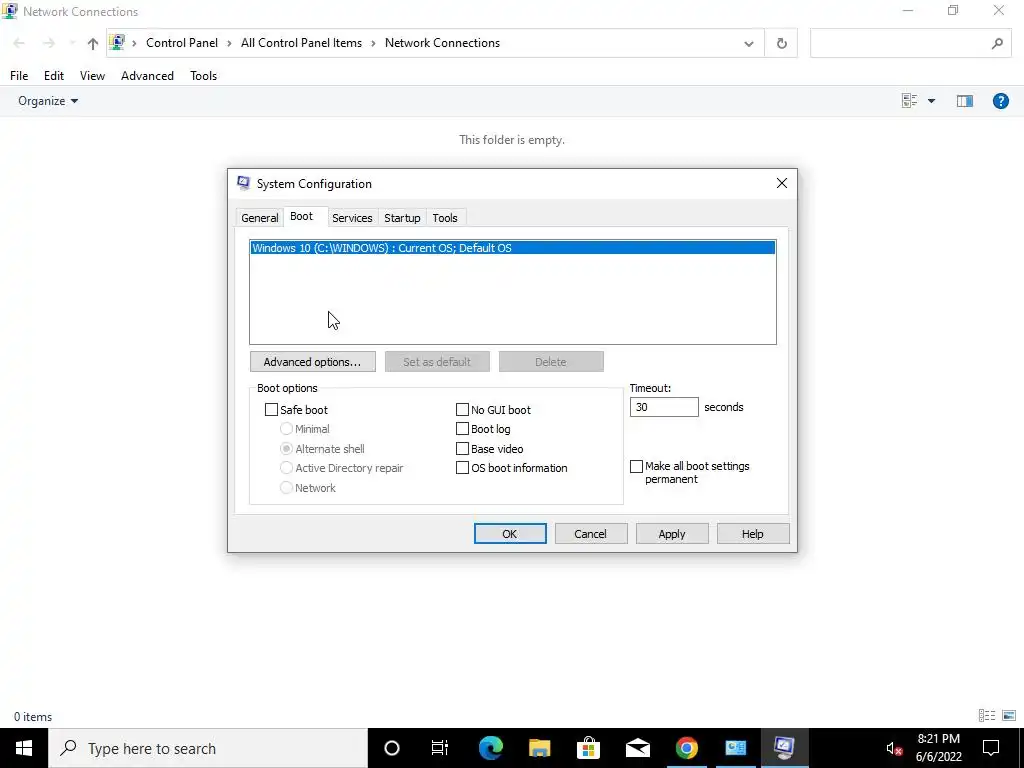Switch to details view in status bar
Viewport: 1024px width, 768px height.
(987, 716)
